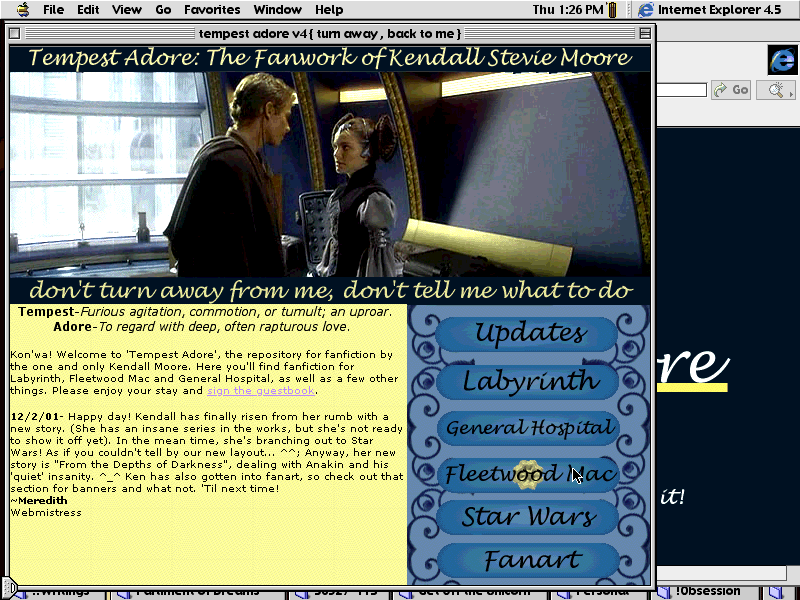Click the Go button beside address field

point(731,90)
